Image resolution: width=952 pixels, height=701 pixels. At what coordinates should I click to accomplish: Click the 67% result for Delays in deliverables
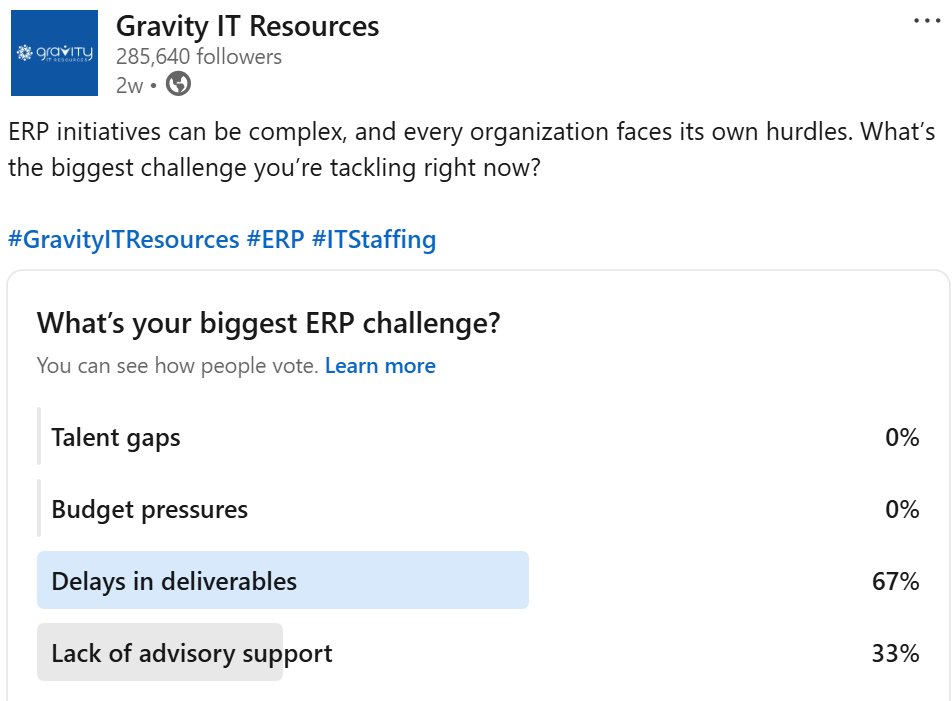[895, 581]
